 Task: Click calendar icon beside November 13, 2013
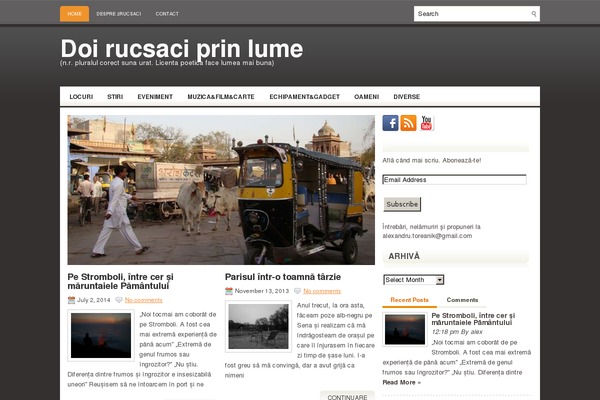[x=229, y=291]
